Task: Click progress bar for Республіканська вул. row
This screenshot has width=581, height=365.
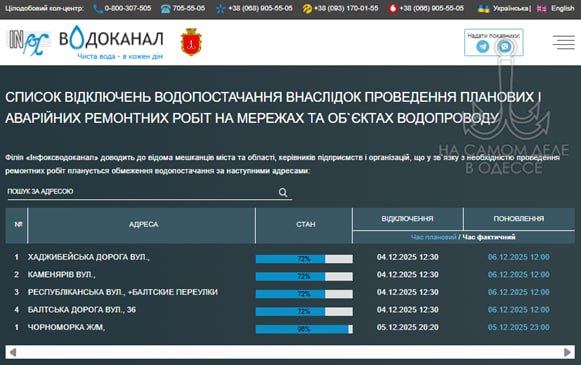Action: [304, 294]
